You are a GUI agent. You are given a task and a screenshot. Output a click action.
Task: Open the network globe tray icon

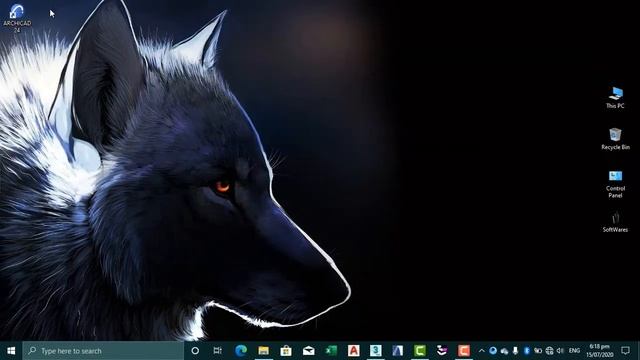coord(549,351)
